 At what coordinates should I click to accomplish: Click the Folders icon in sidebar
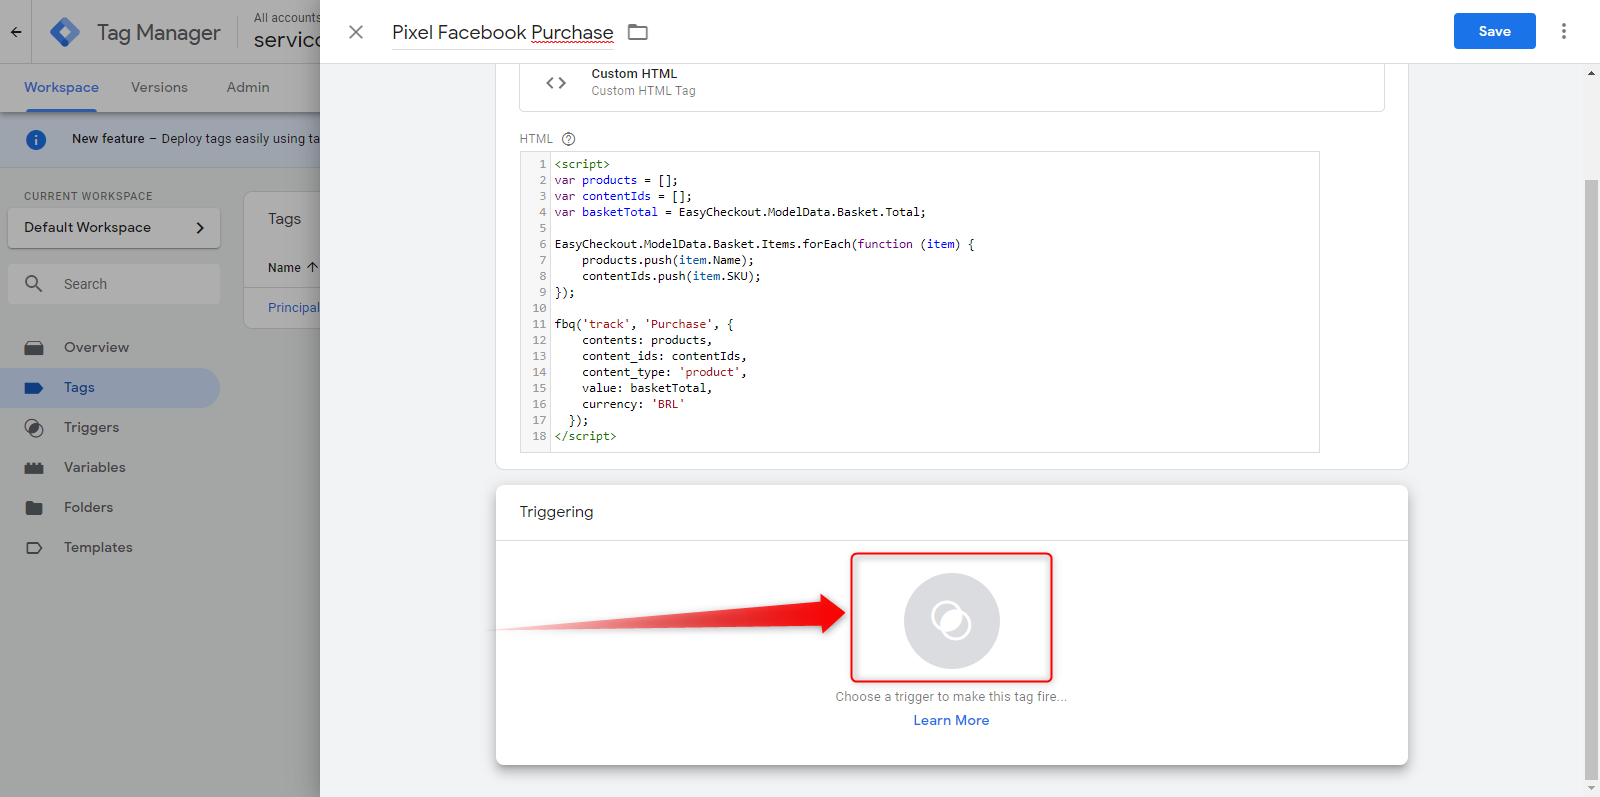coord(34,508)
